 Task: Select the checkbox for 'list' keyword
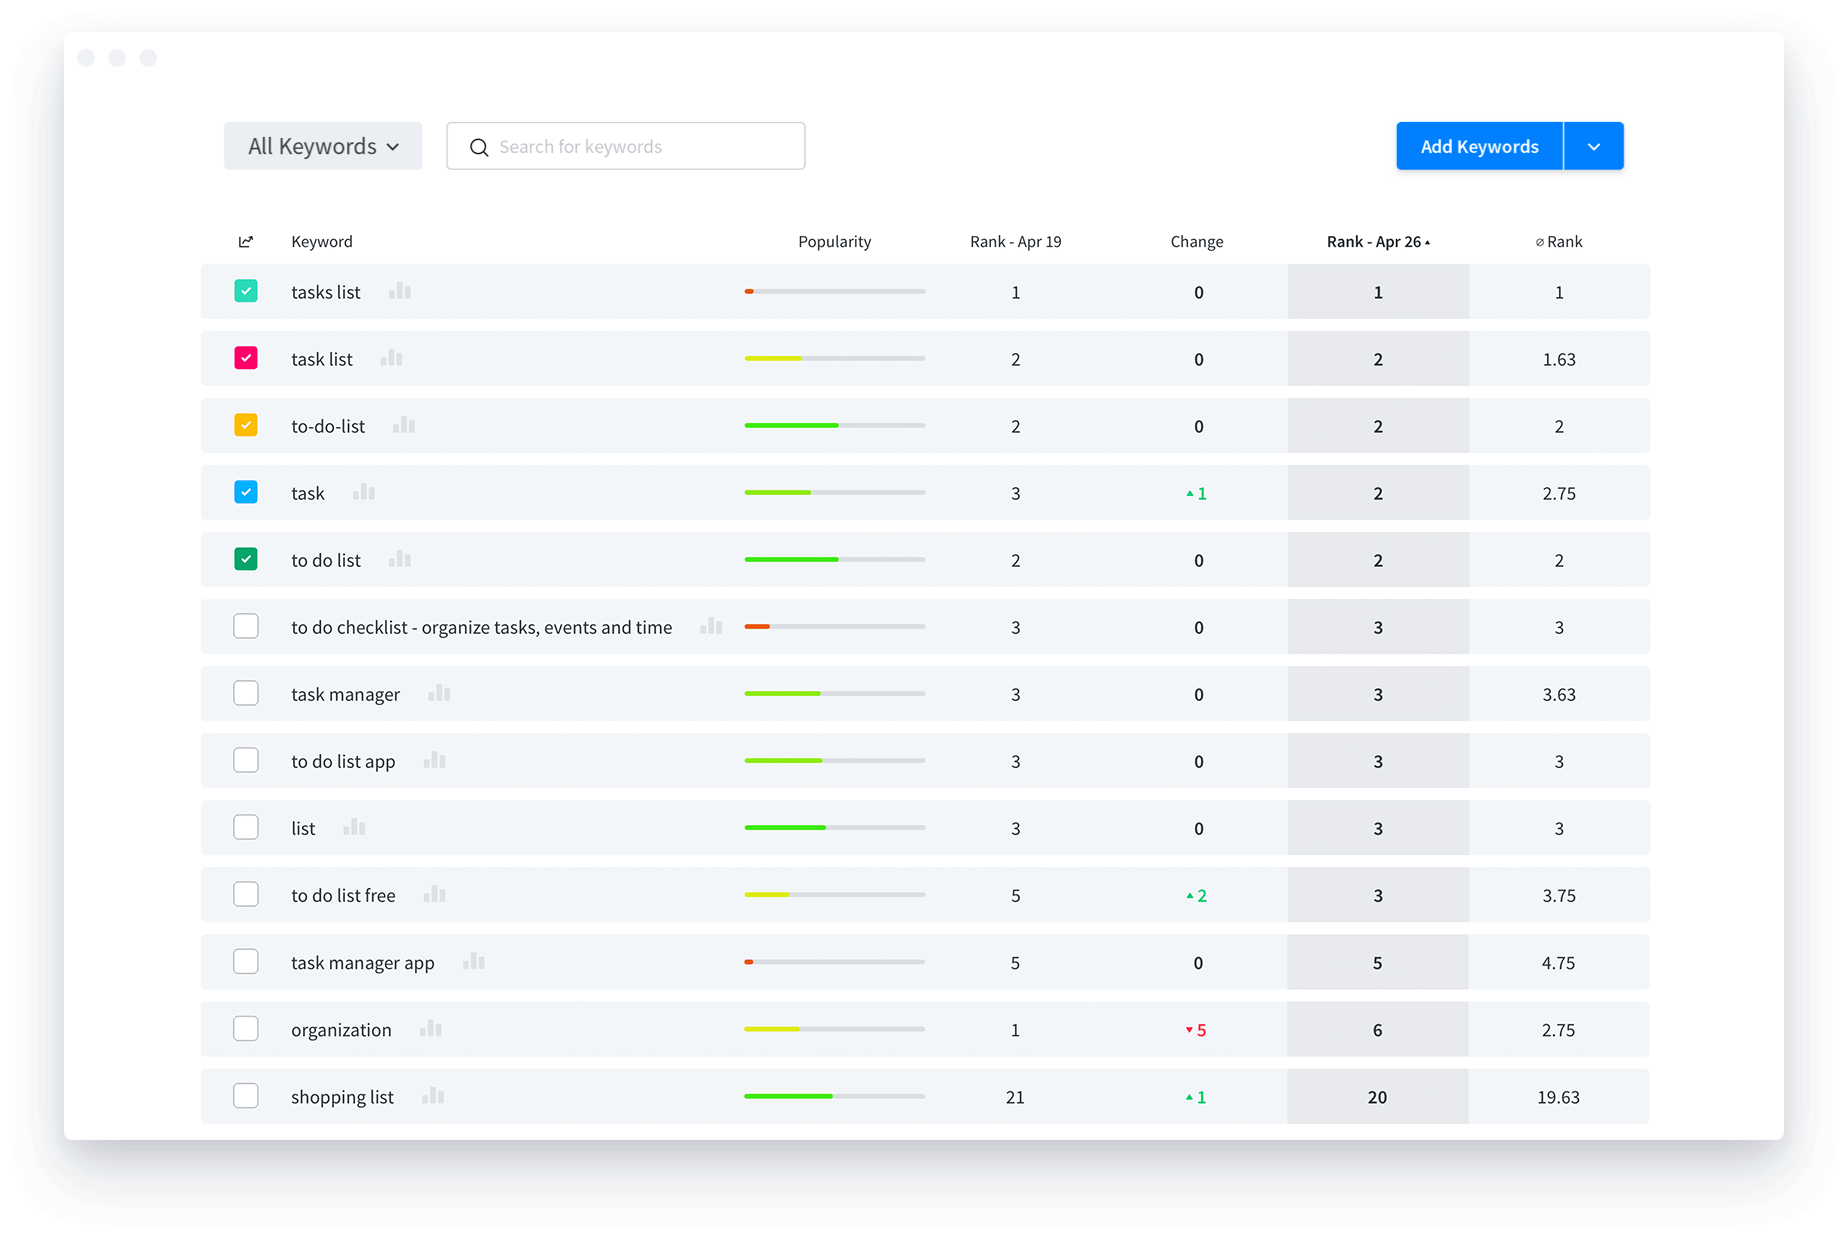click(x=246, y=827)
